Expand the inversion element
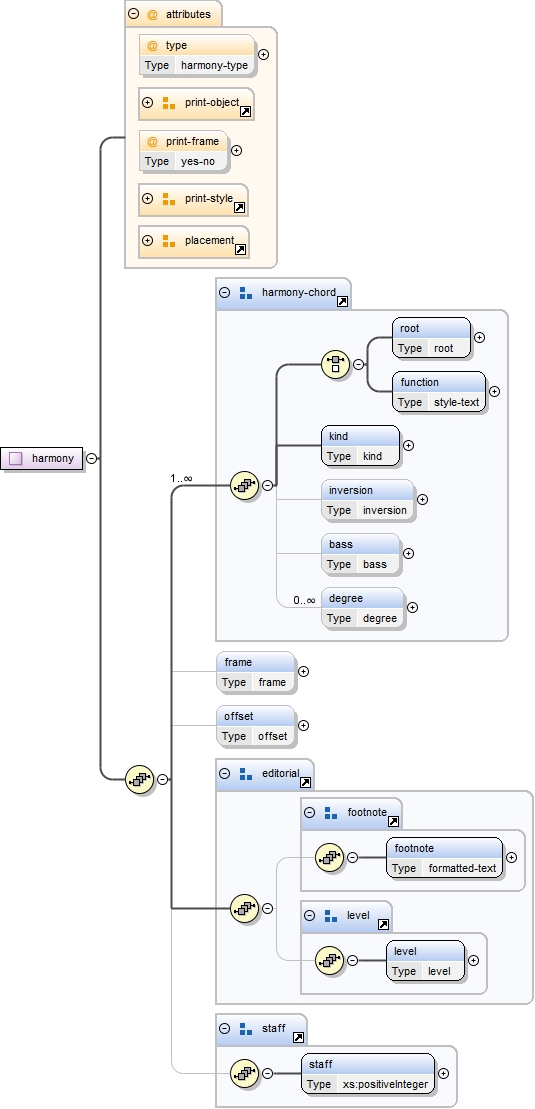The height and width of the screenshot is (1109, 535). pyautogui.click(x=422, y=499)
